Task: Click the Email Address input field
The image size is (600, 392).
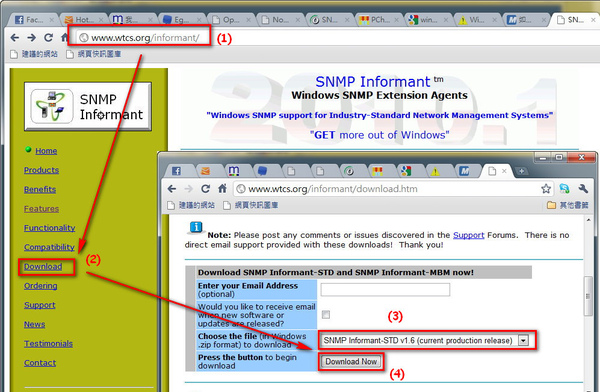Action: coord(385,289)
